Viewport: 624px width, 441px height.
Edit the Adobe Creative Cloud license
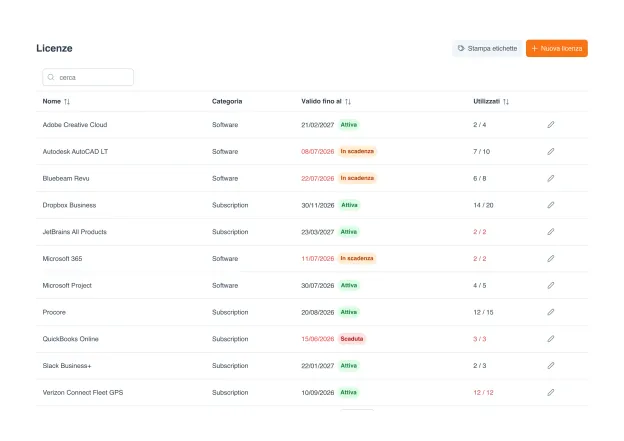[x=550, y=125]
